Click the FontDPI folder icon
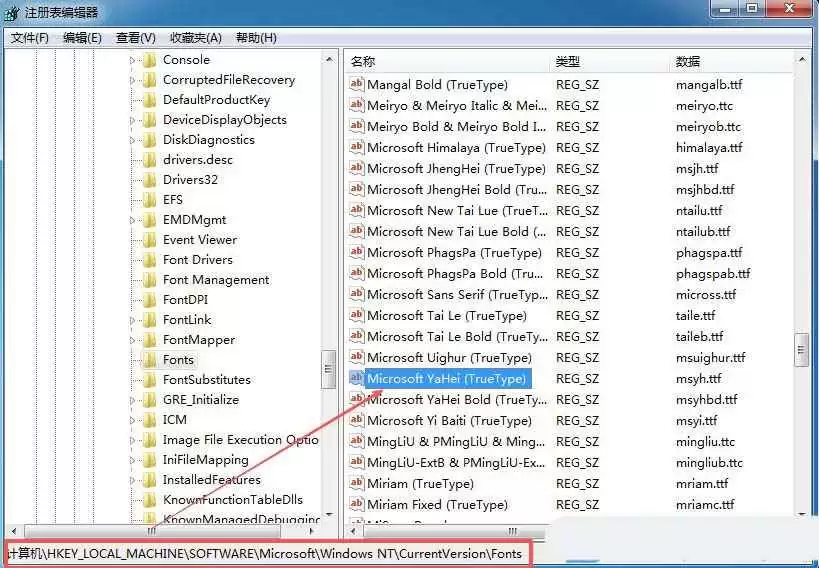 click(149, 300)
